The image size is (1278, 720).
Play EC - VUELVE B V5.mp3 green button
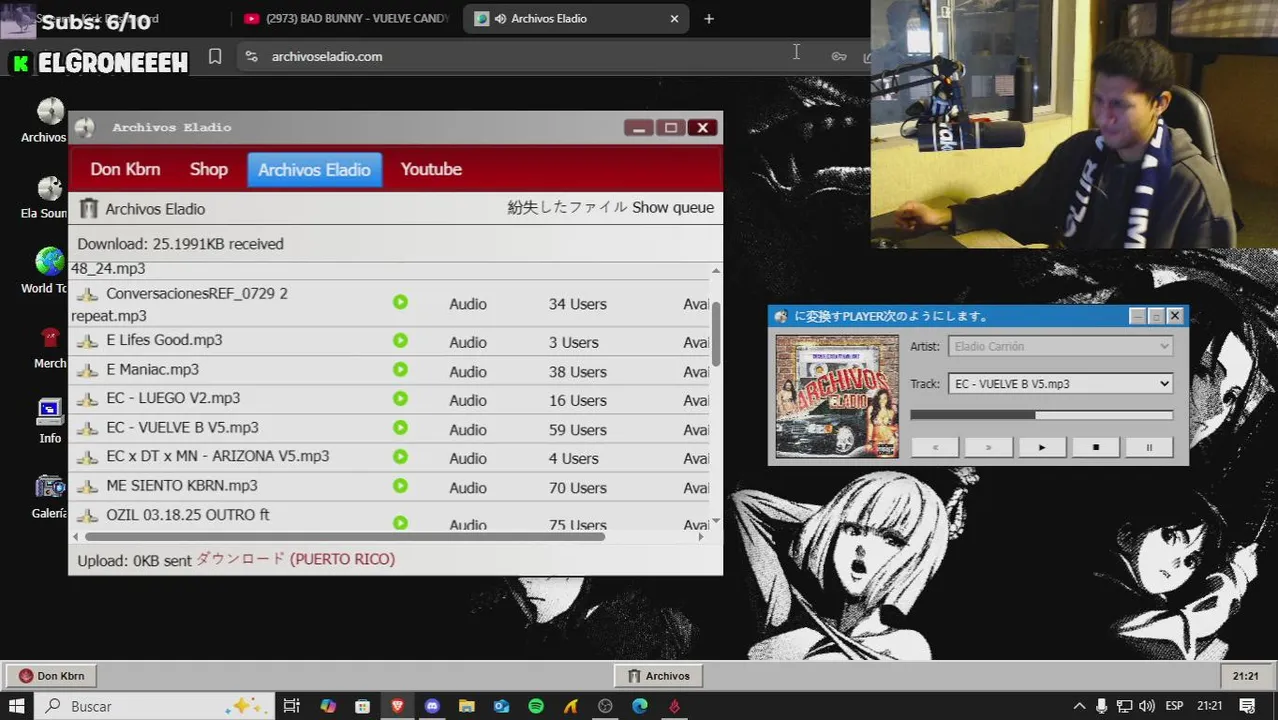[400, 428]
